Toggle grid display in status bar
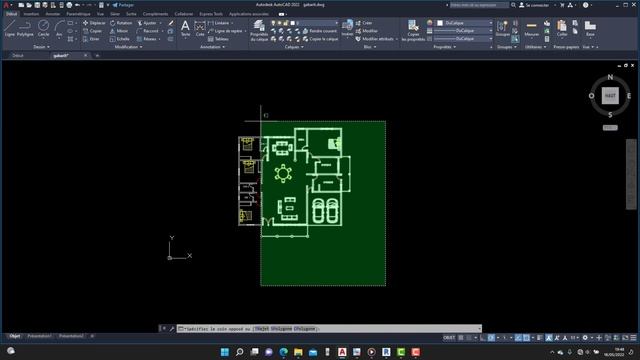This screenshot has width=640, height=360. pyautogui.click(x=461, y=338)
